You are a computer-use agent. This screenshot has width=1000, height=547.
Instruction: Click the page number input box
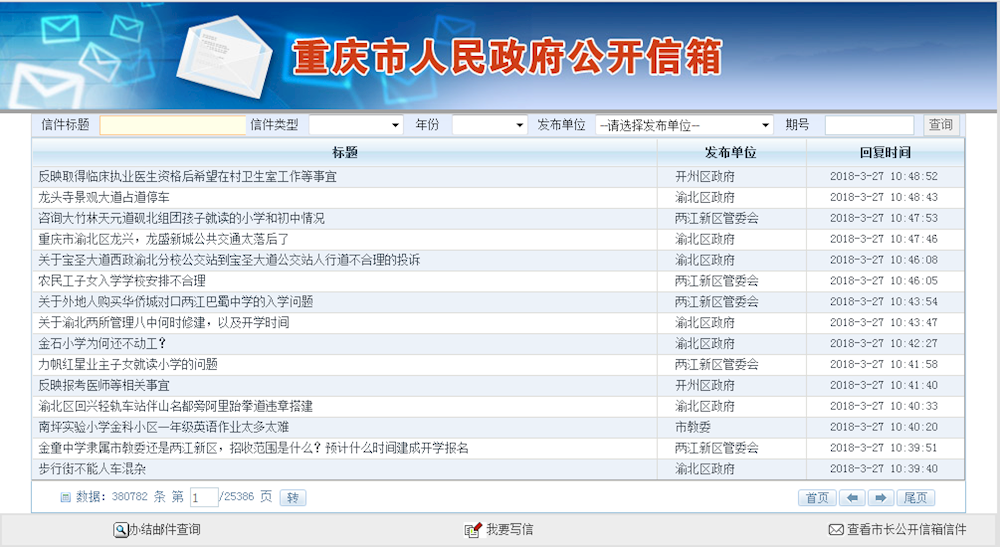pyautogui.click(x=203, y=498)
